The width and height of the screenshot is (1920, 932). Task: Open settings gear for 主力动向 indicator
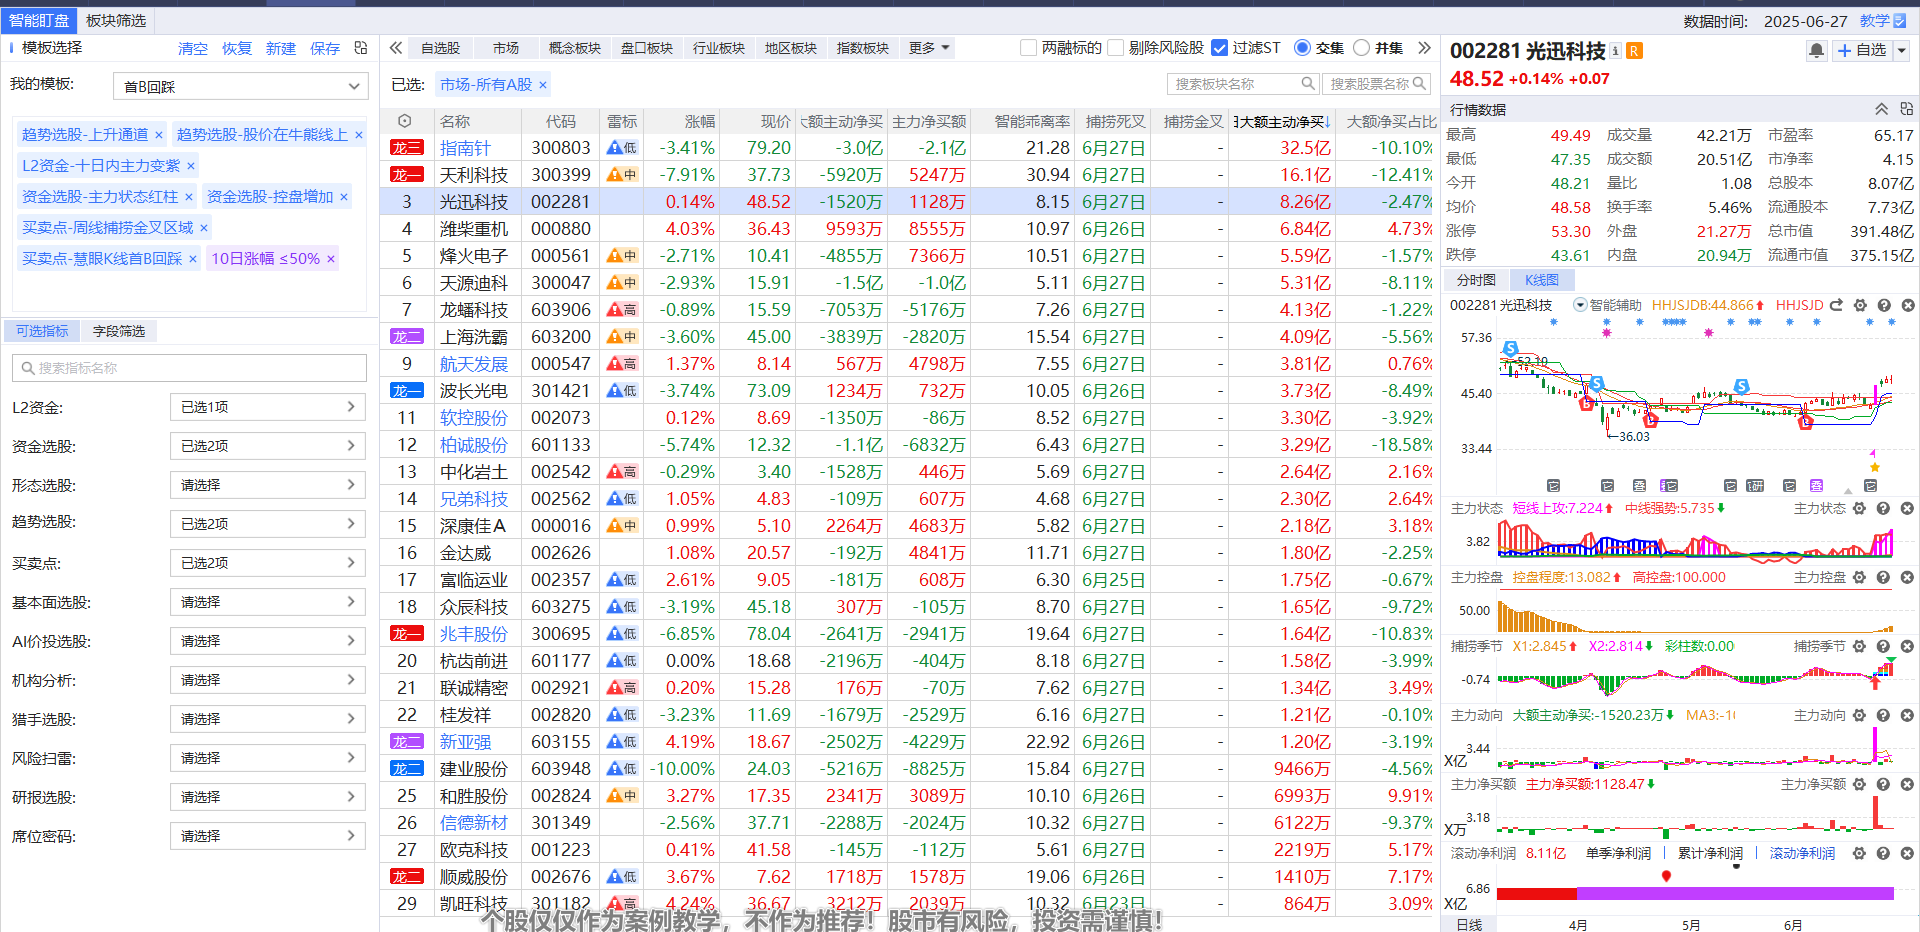(1859, 715)
